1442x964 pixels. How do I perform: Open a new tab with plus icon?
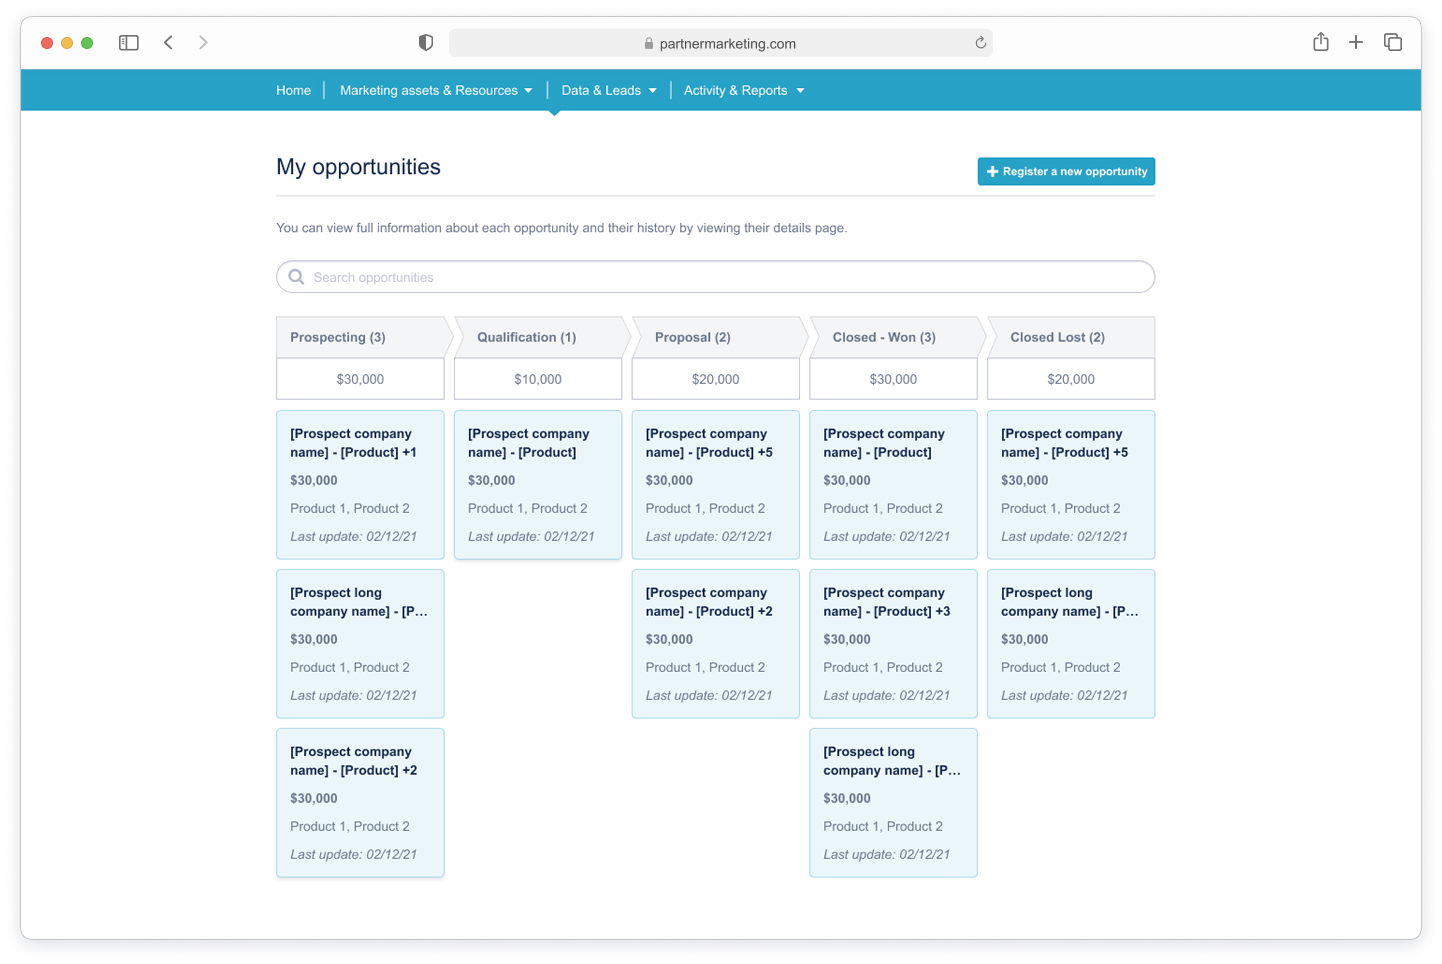pos(1355,42)
